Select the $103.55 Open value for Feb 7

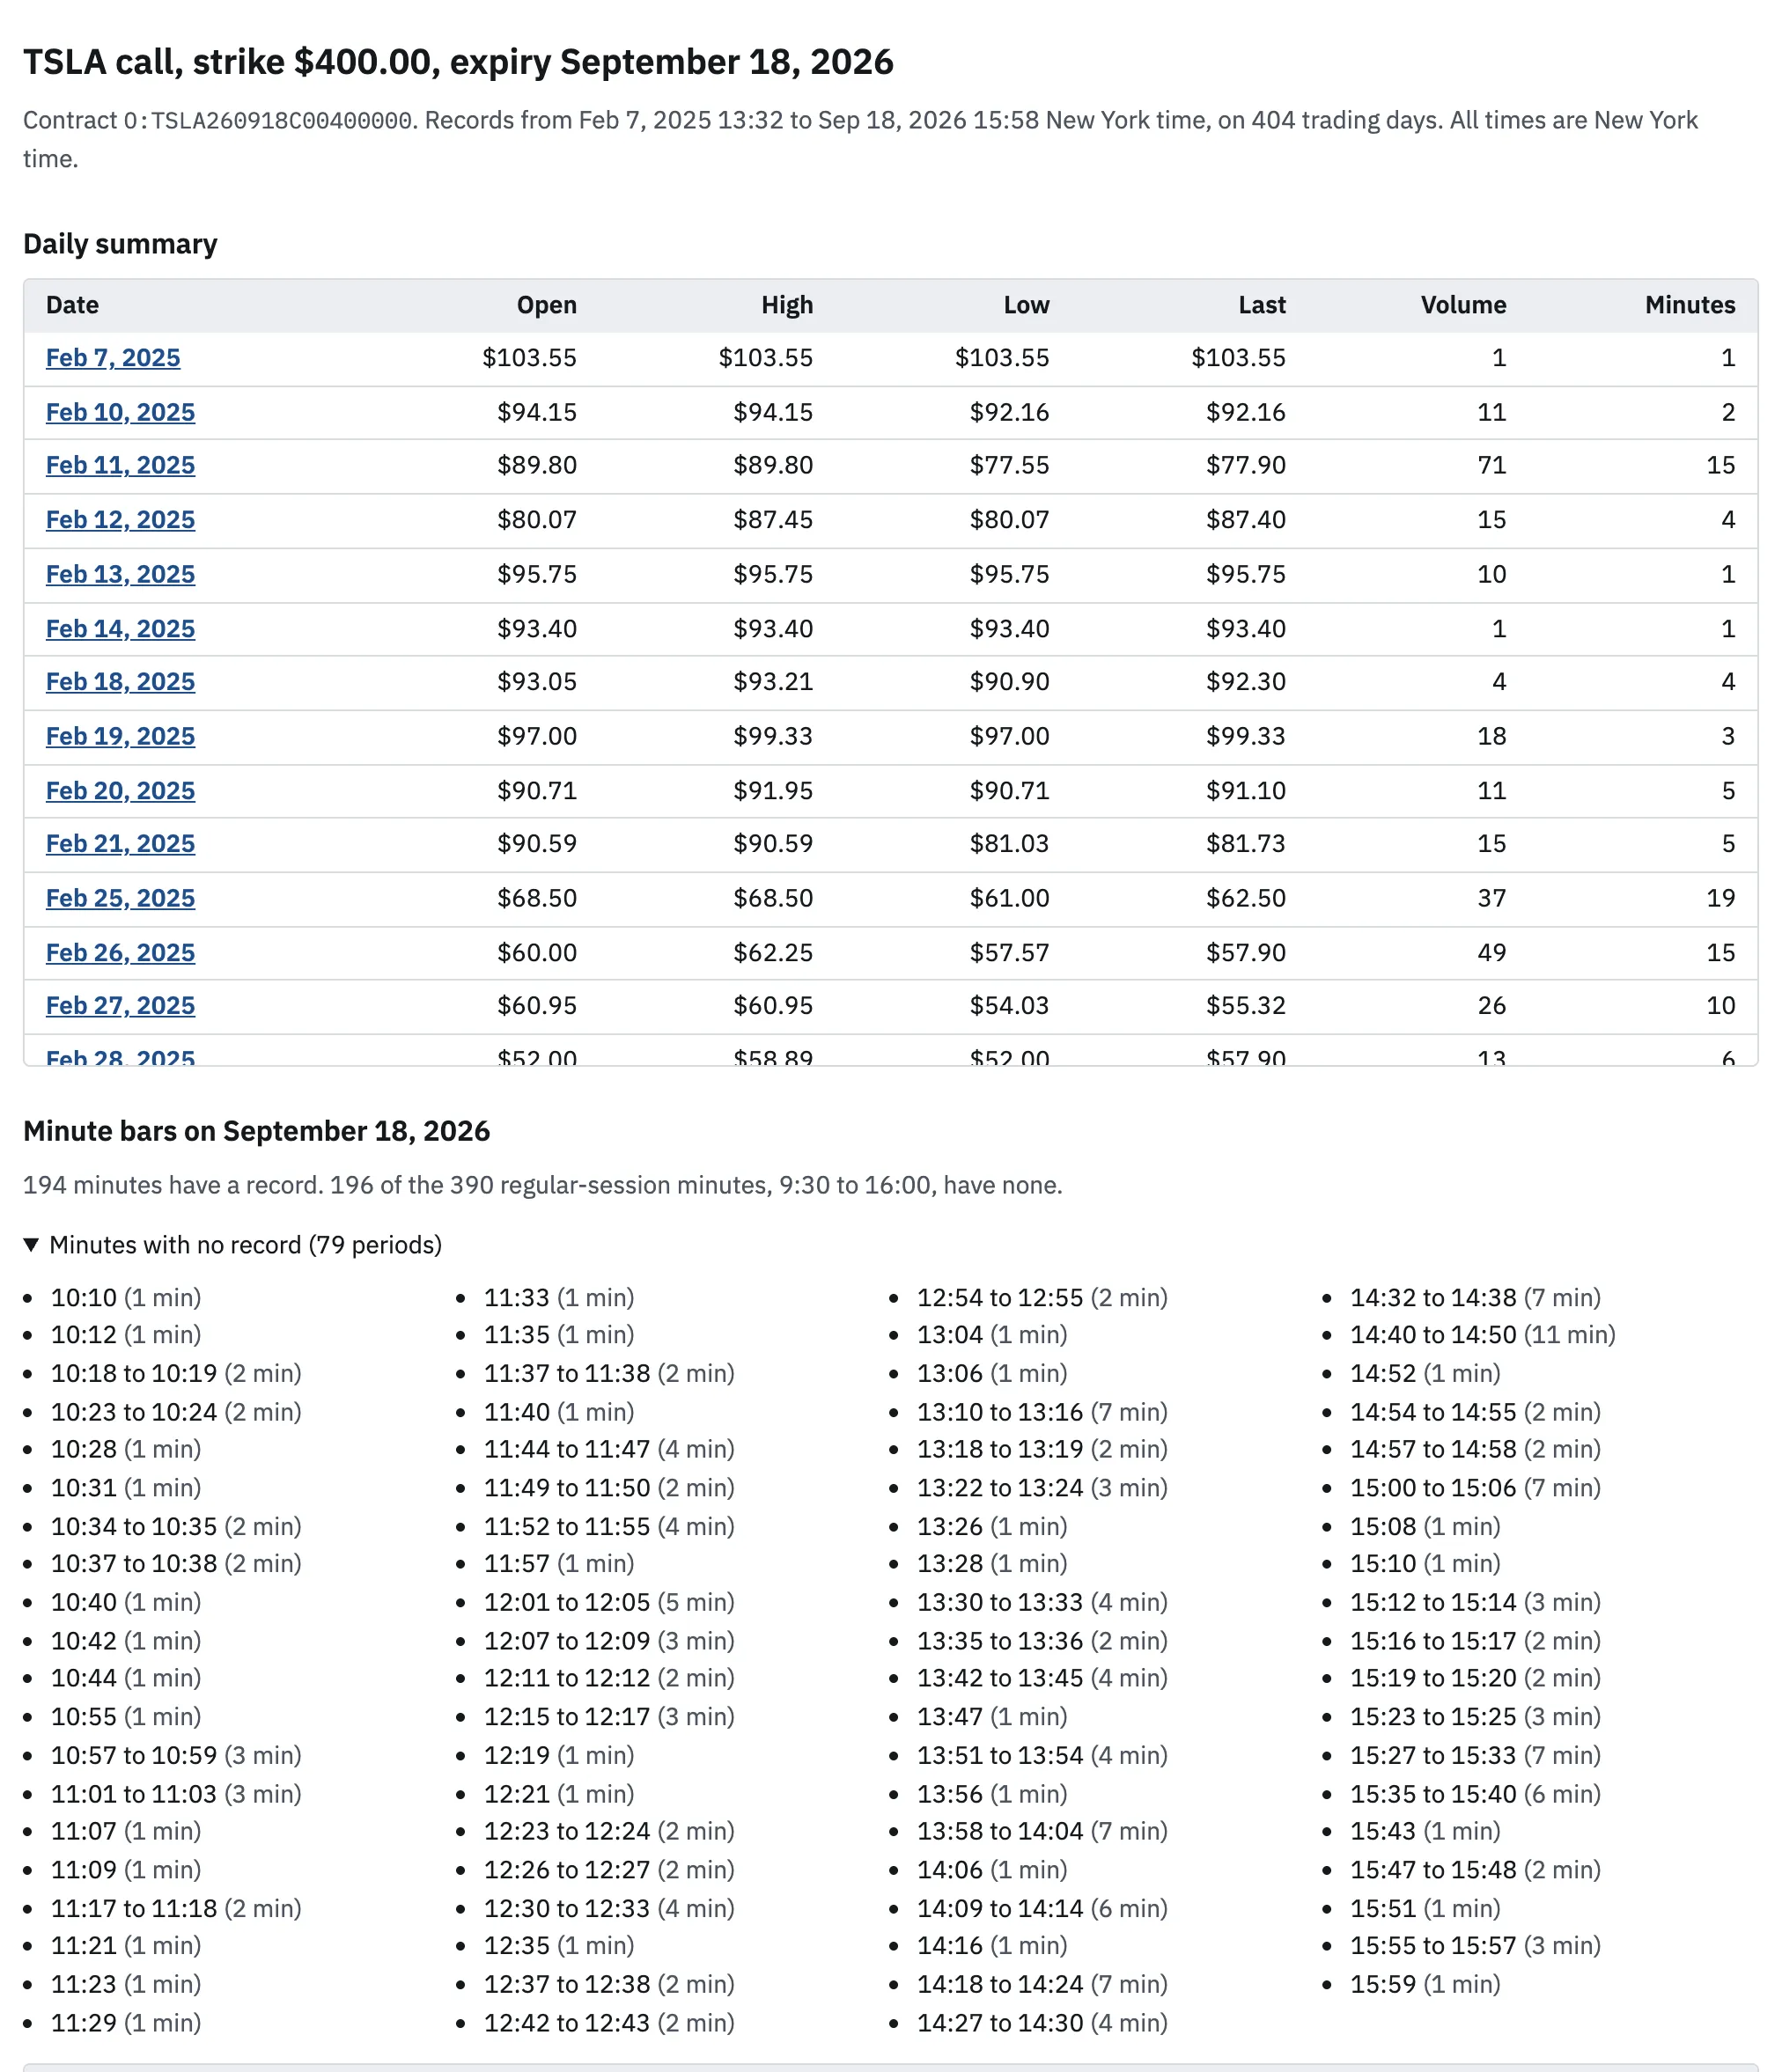click(529, 358)
